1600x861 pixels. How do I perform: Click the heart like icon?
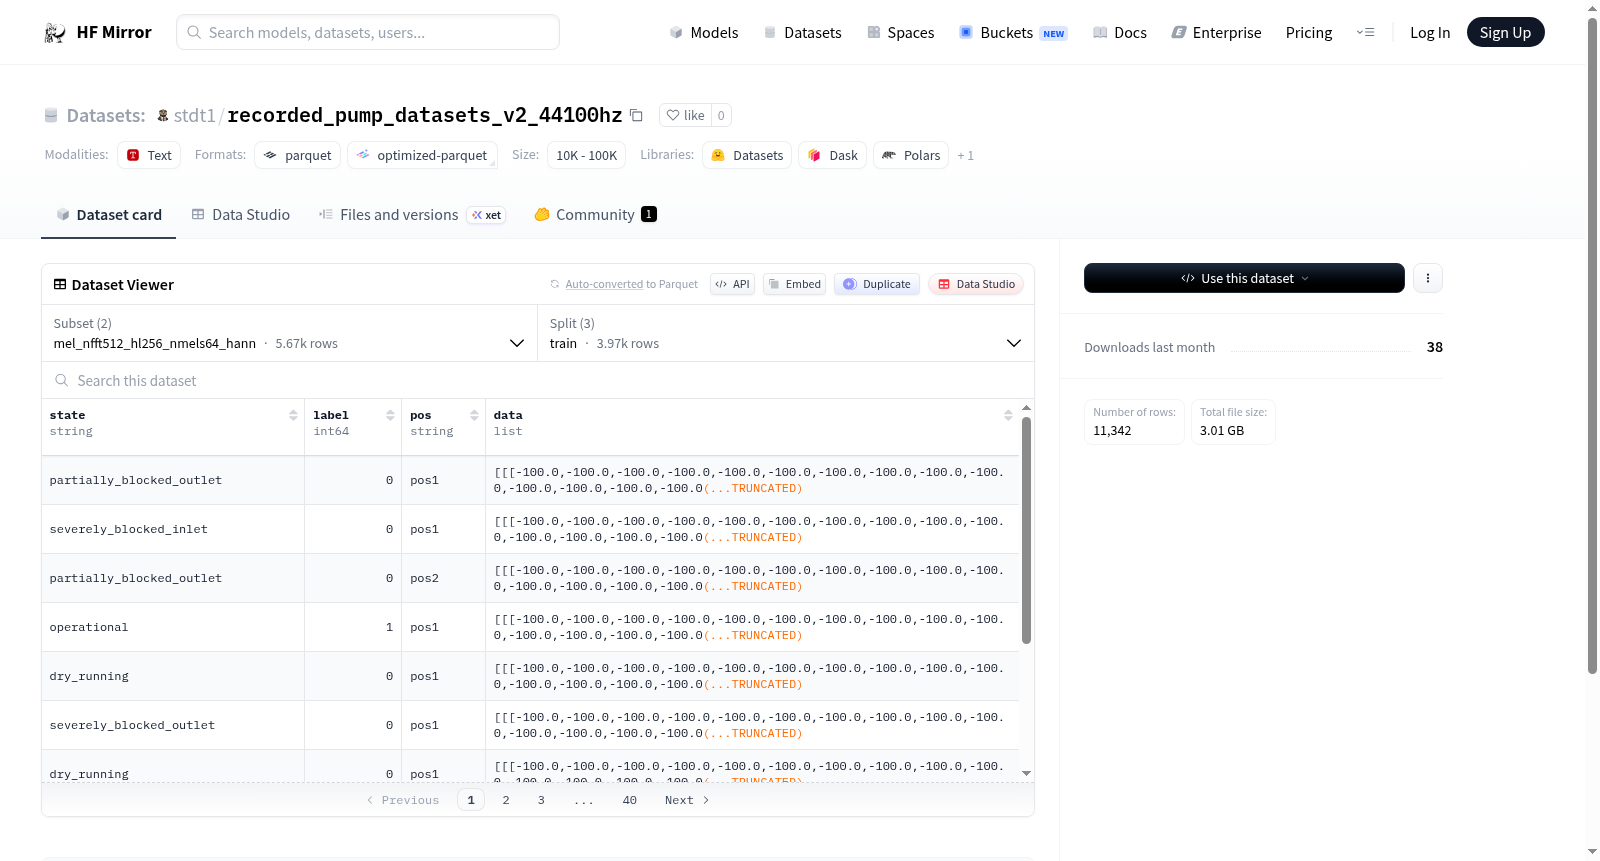(673, 115)
